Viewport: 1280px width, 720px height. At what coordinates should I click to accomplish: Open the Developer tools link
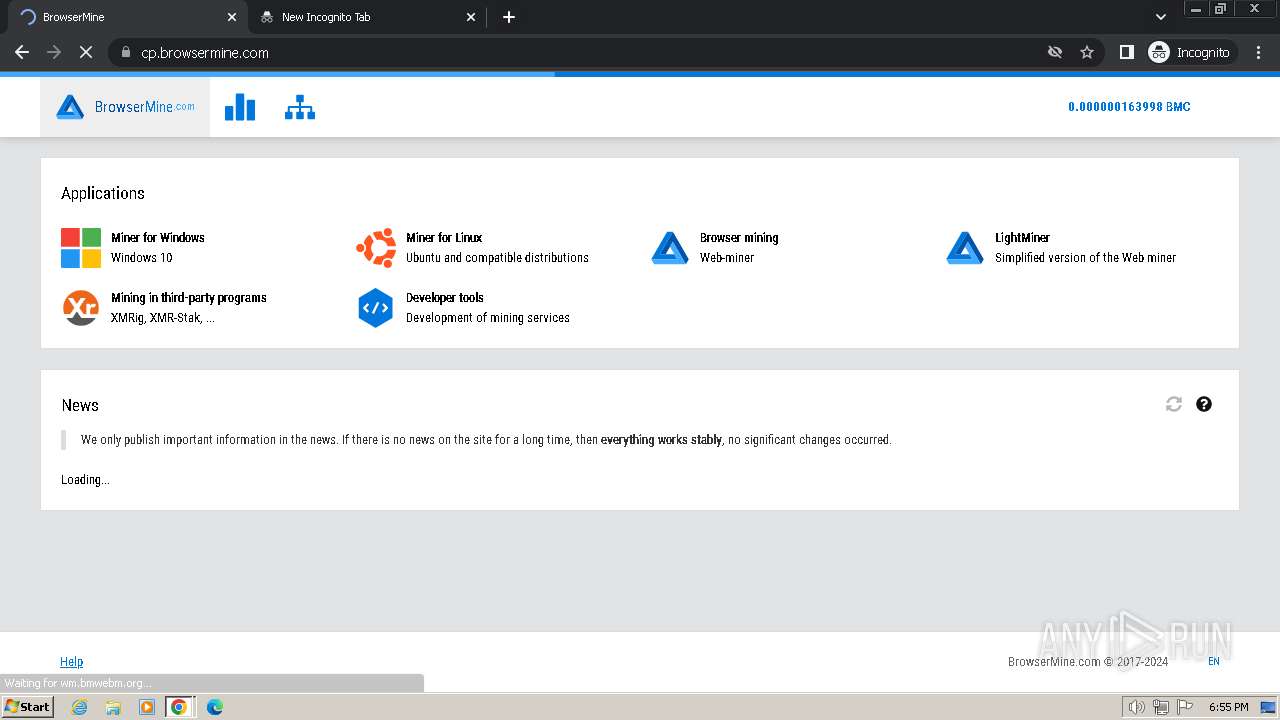click(445, 298)
